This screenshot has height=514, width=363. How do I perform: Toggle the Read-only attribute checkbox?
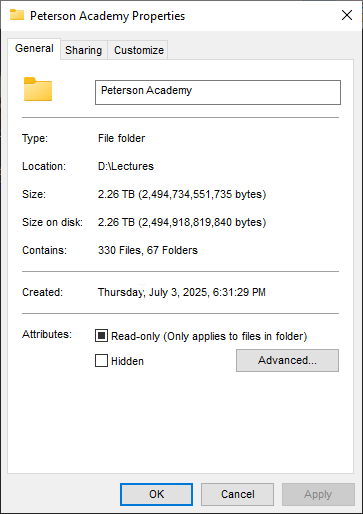pyautogui.click(x=101, y=336)
